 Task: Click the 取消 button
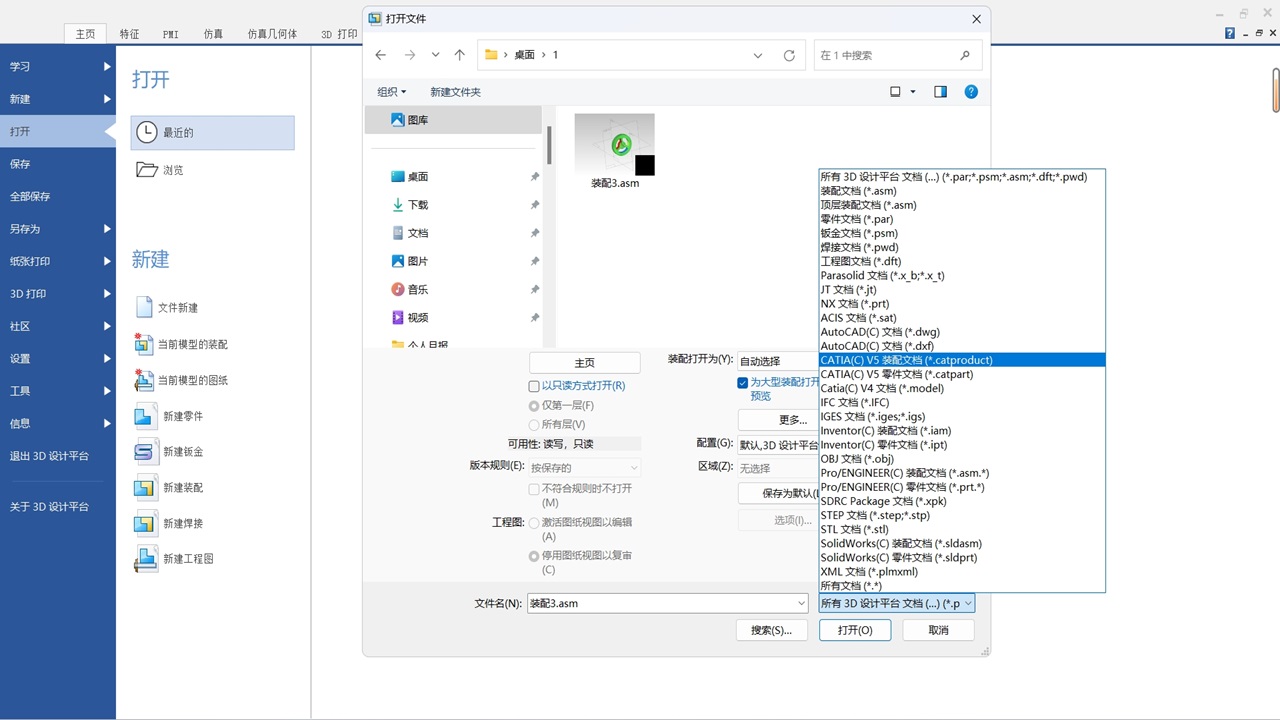tap(938, 631)
